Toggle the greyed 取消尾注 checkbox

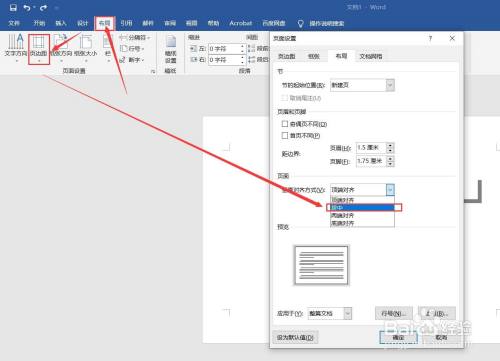click(x=285, y=98)
